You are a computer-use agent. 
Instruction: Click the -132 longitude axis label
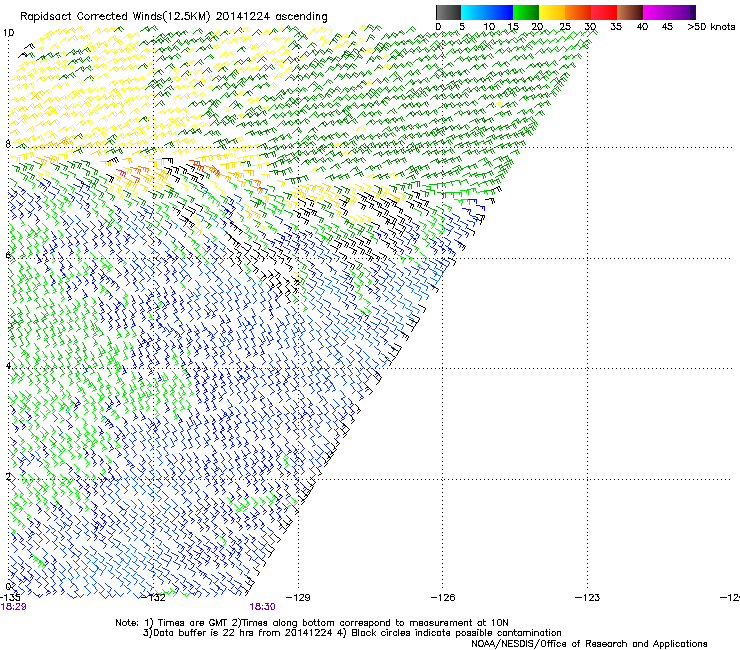[154, 598]
